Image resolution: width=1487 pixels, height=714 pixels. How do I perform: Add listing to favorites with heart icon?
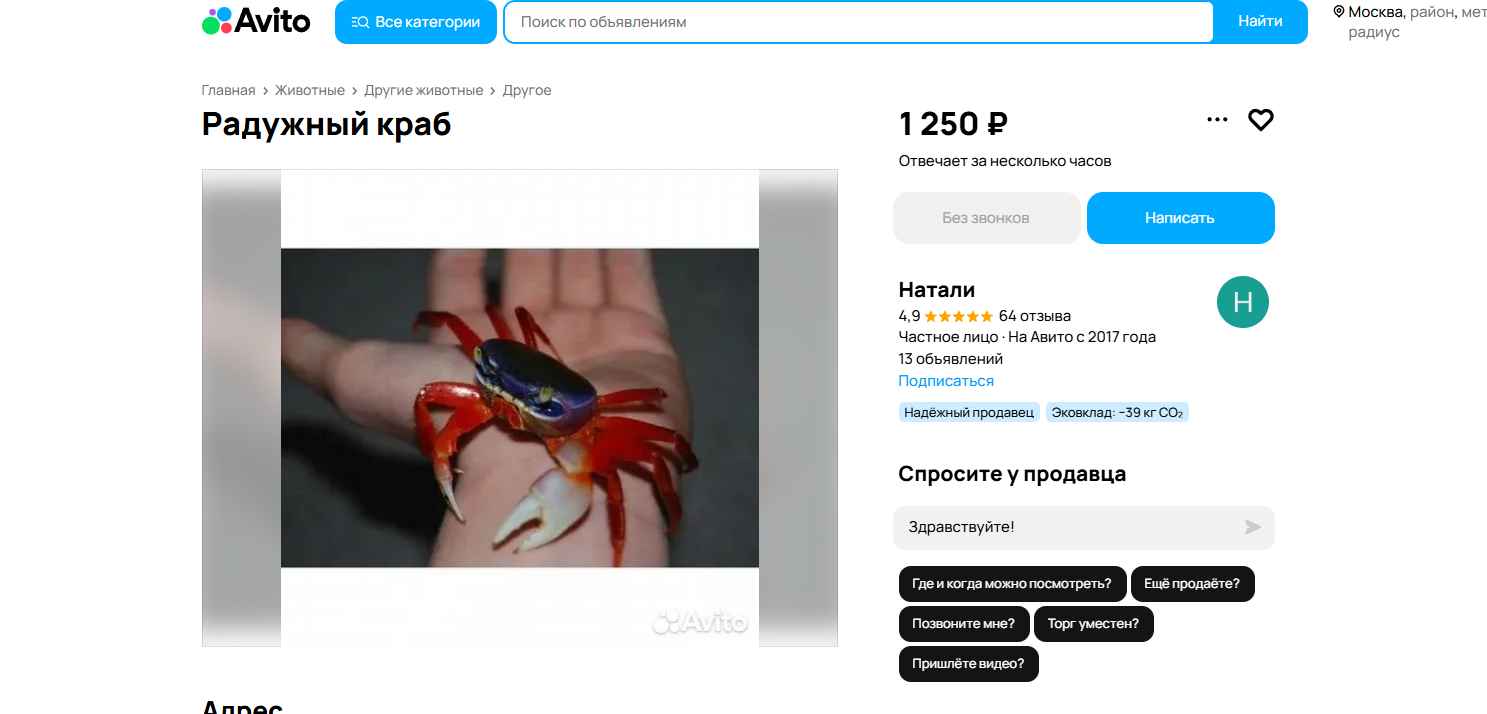click(x=1261, y=120)
